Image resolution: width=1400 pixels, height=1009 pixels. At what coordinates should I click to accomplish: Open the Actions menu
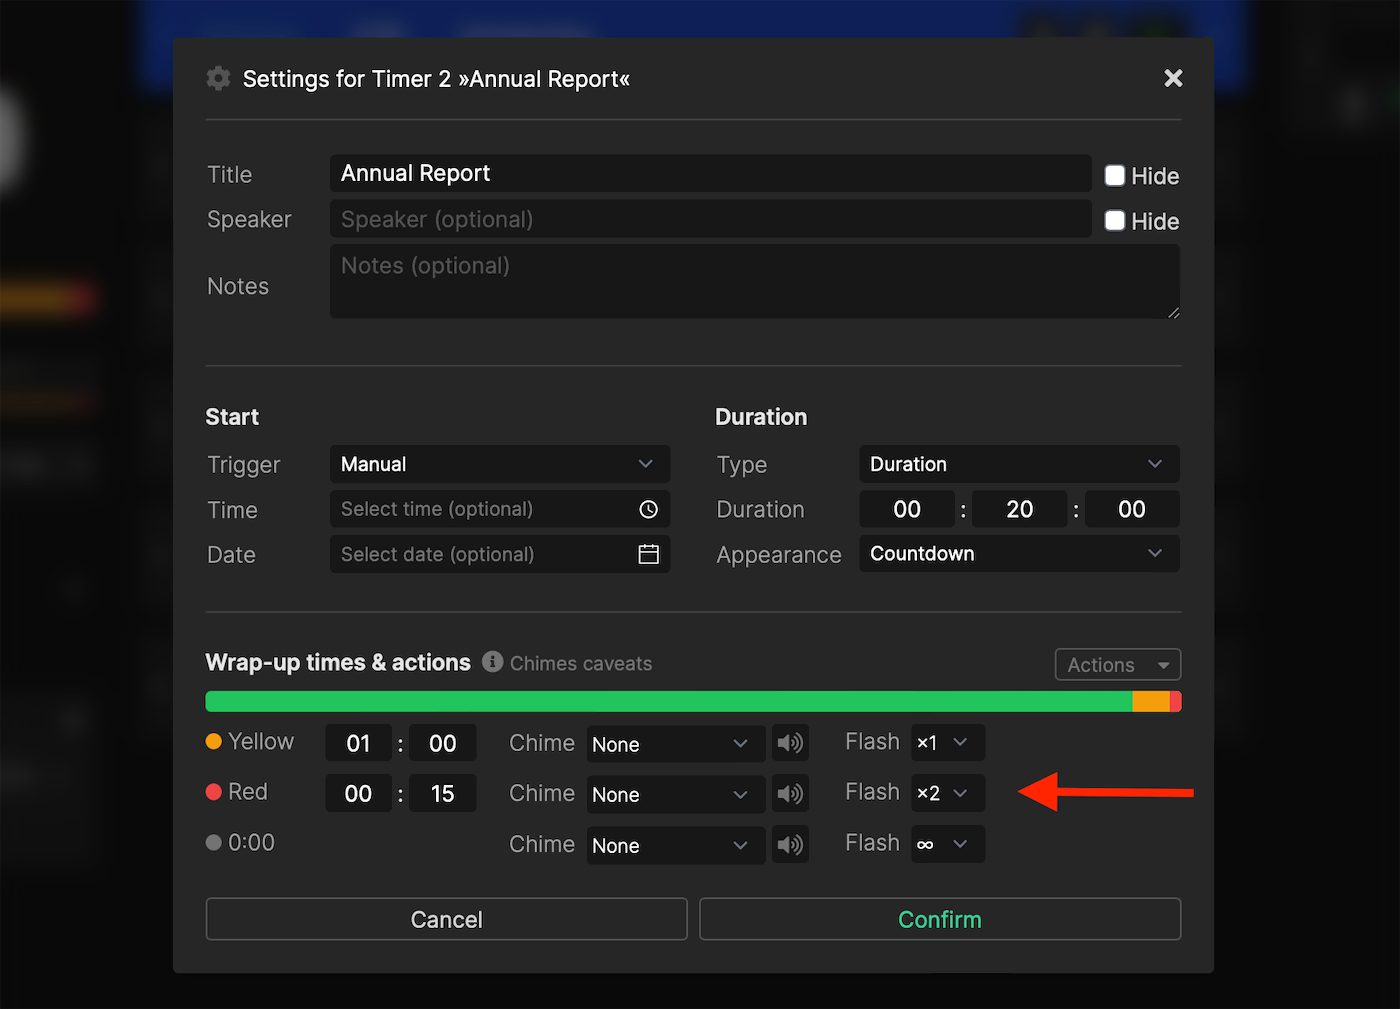tap(1117, 664)
